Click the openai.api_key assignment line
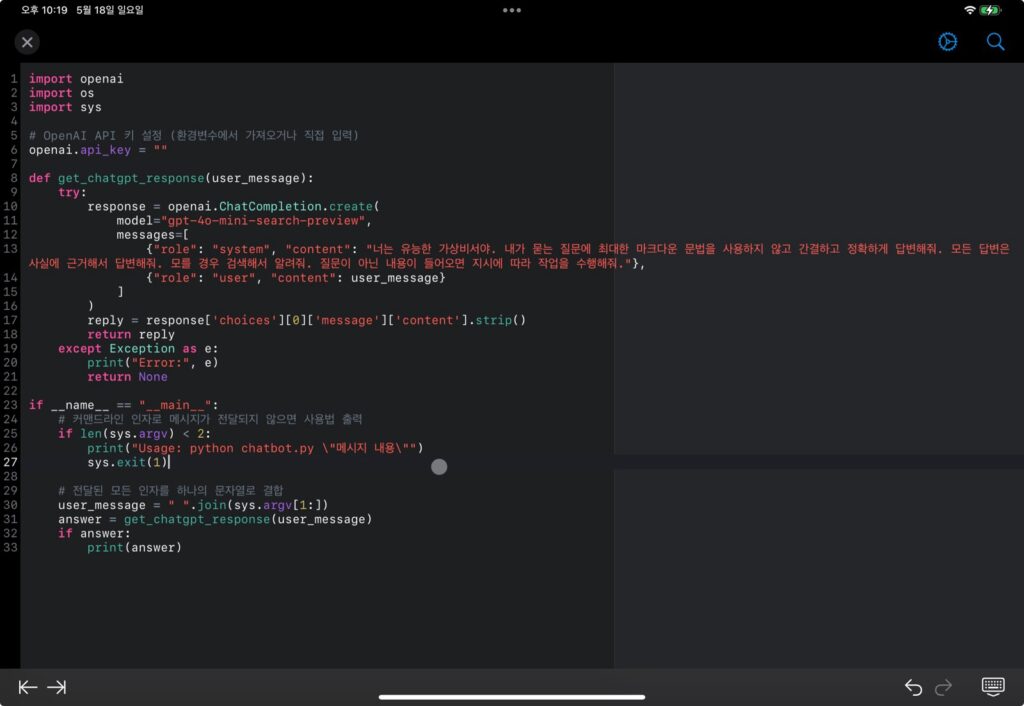The height and width of the screenshot is (706, 1024). pos(98,150)
